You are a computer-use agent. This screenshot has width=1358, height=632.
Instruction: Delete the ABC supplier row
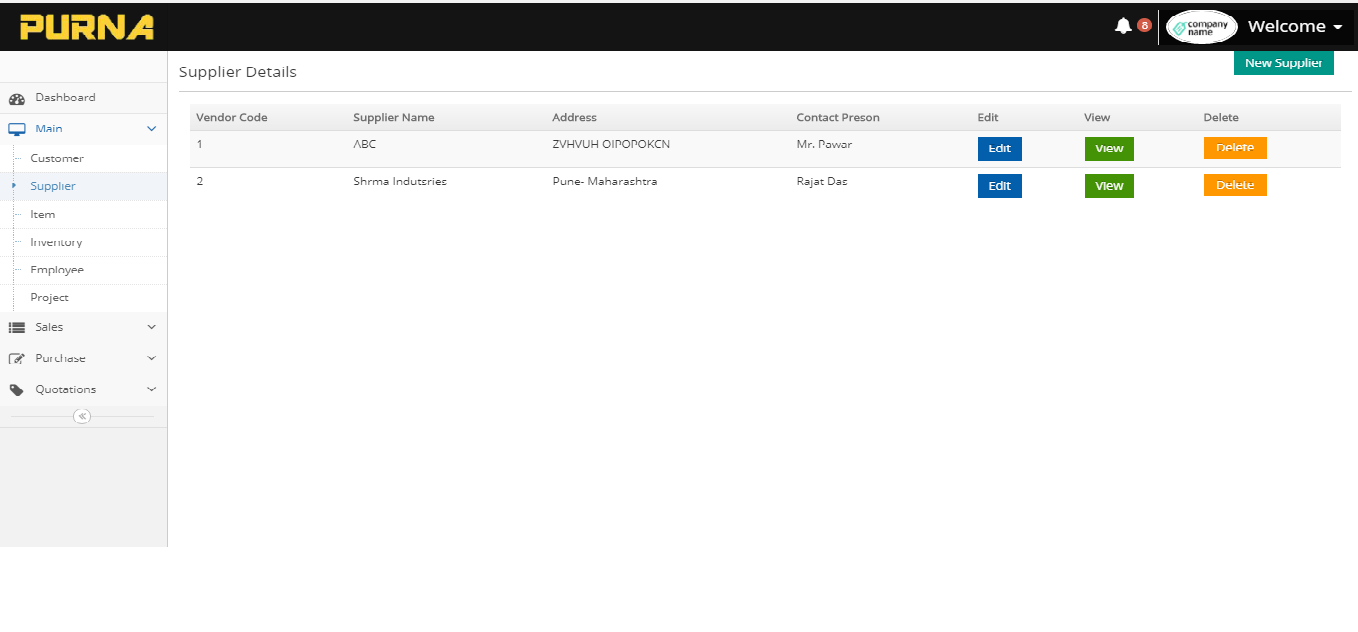click(x=1234, y=148)
